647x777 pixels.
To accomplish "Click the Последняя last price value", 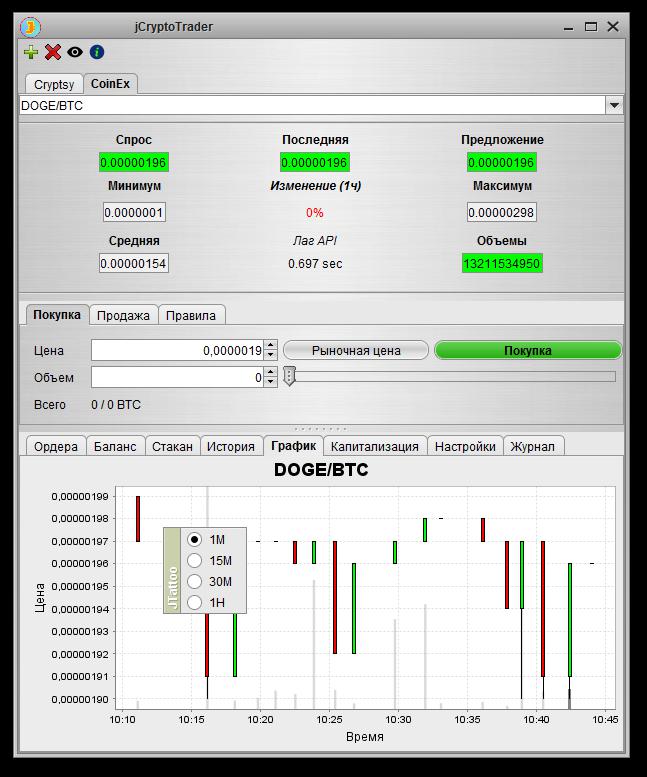I will pyautogui.click(x=315, y=163).
